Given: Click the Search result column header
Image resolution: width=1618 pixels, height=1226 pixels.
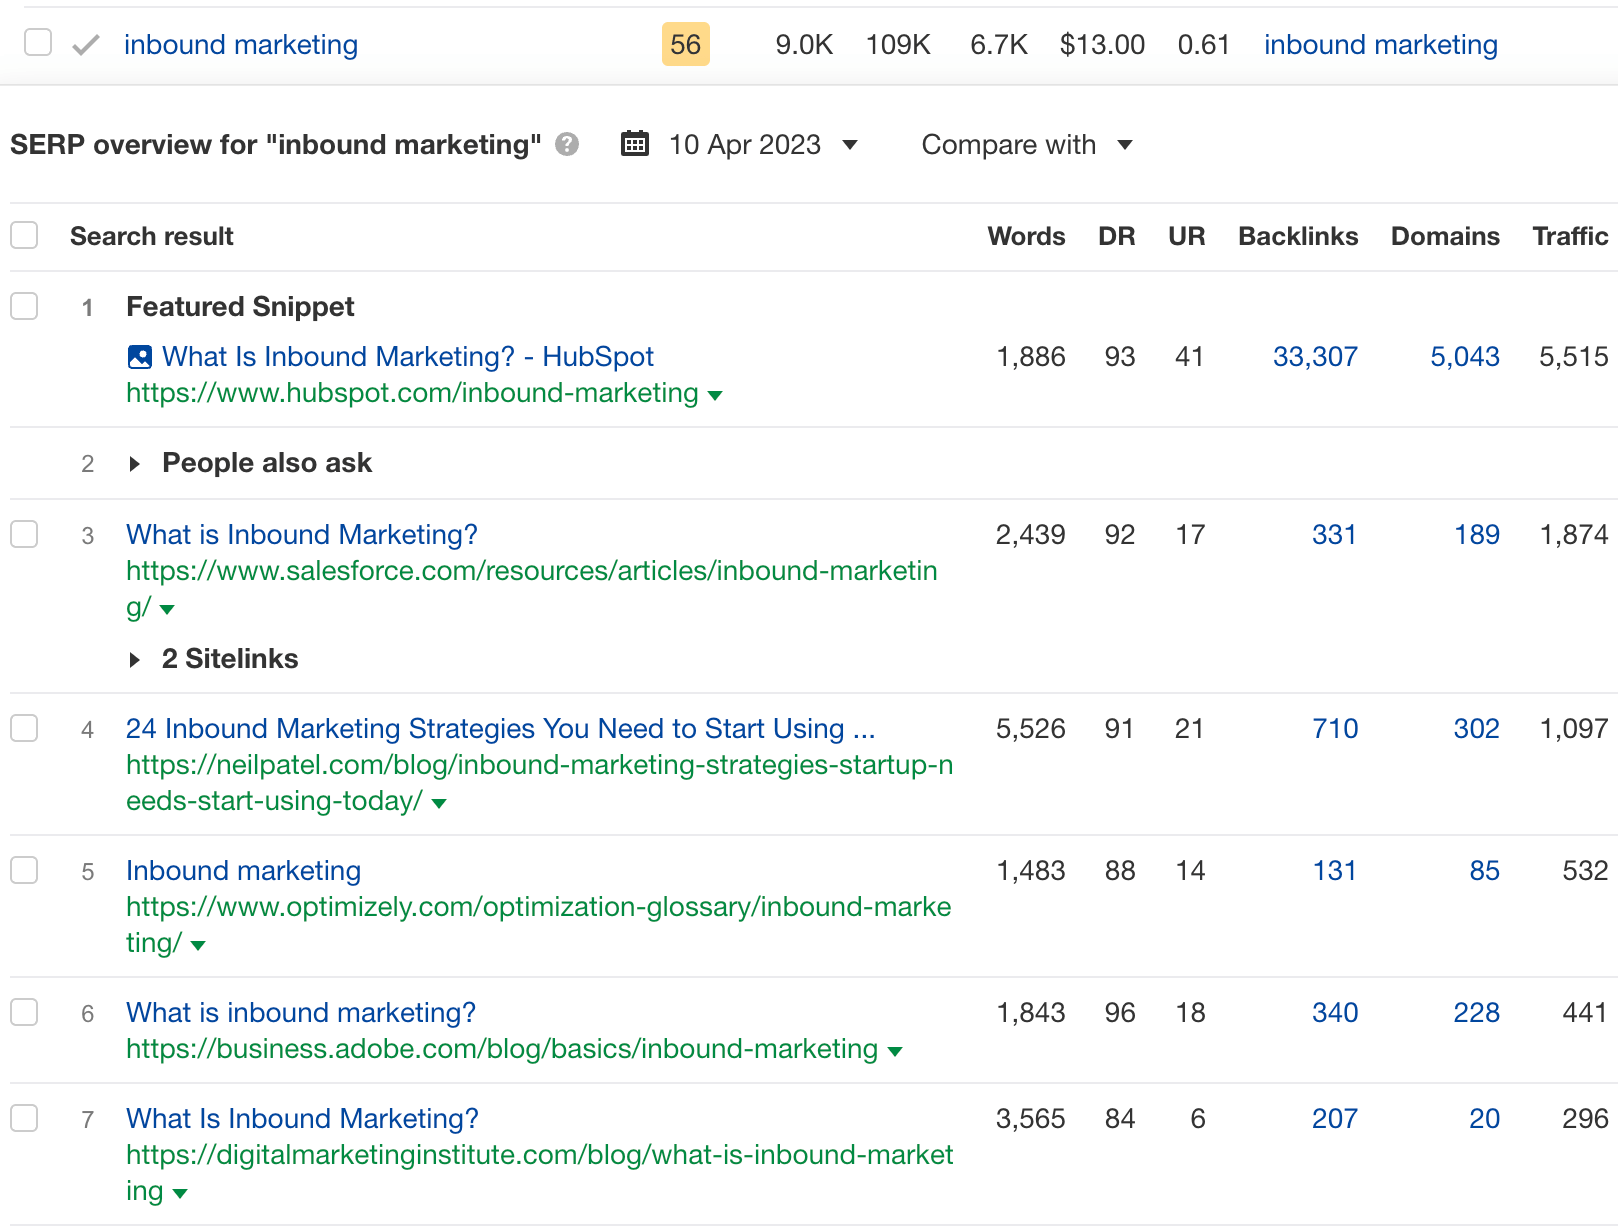Looking at the screenshot, I should (151, 236).
